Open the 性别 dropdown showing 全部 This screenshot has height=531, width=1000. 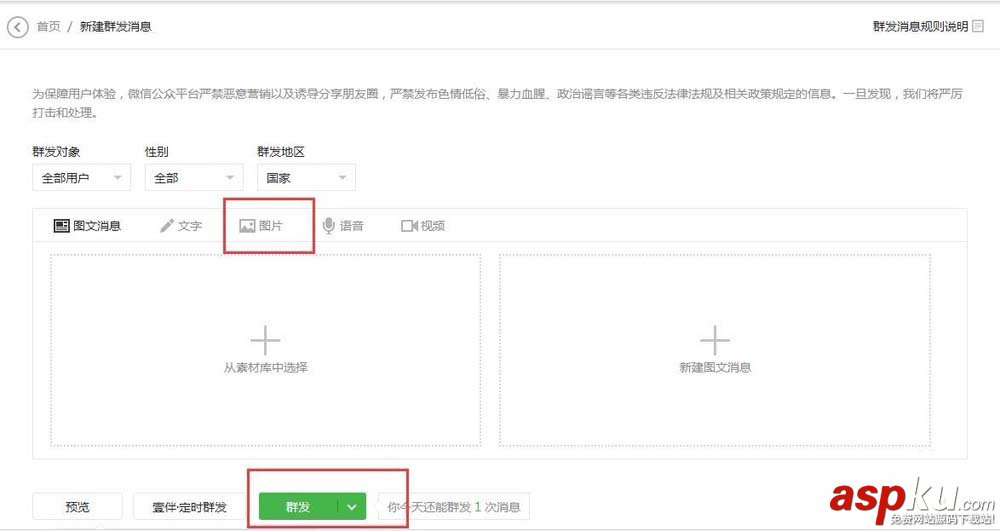click(194, 178)
